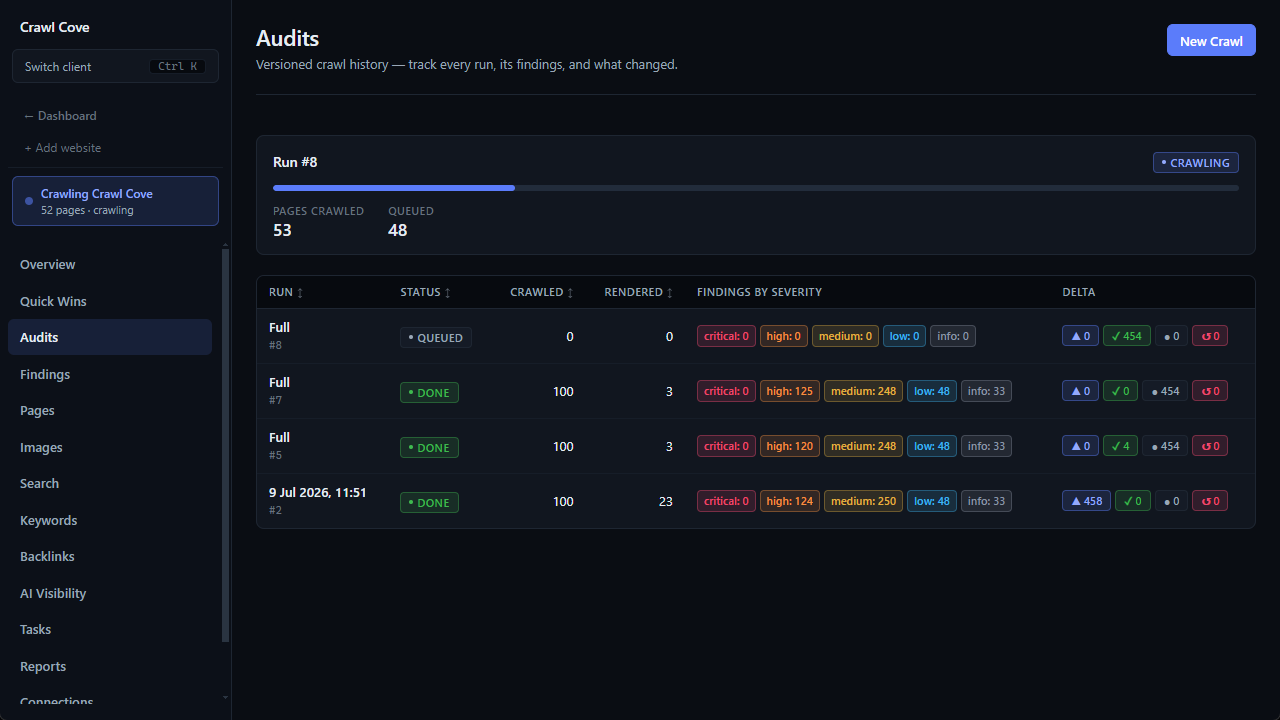Click the medium: 250 severity chip

pyautogui.click(x=863, y=501)
